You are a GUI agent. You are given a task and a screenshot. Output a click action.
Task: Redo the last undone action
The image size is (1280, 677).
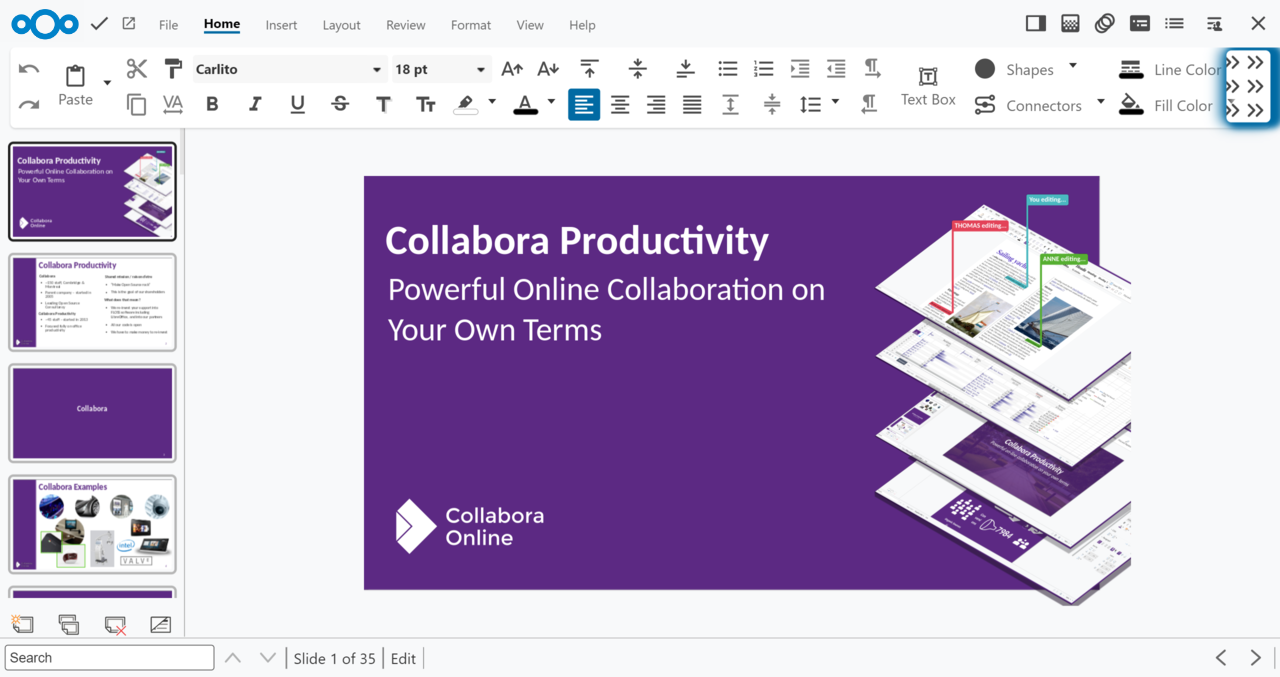(29, 105)
